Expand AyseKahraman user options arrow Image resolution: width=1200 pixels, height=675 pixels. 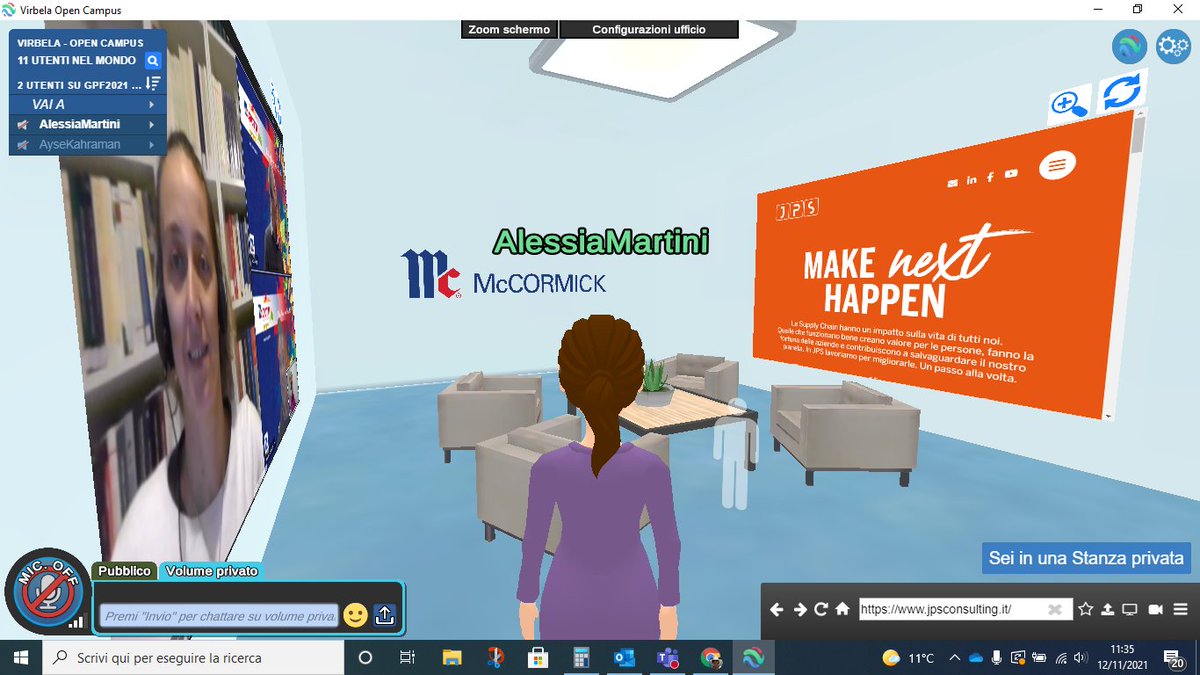click(x=152, y=145)
